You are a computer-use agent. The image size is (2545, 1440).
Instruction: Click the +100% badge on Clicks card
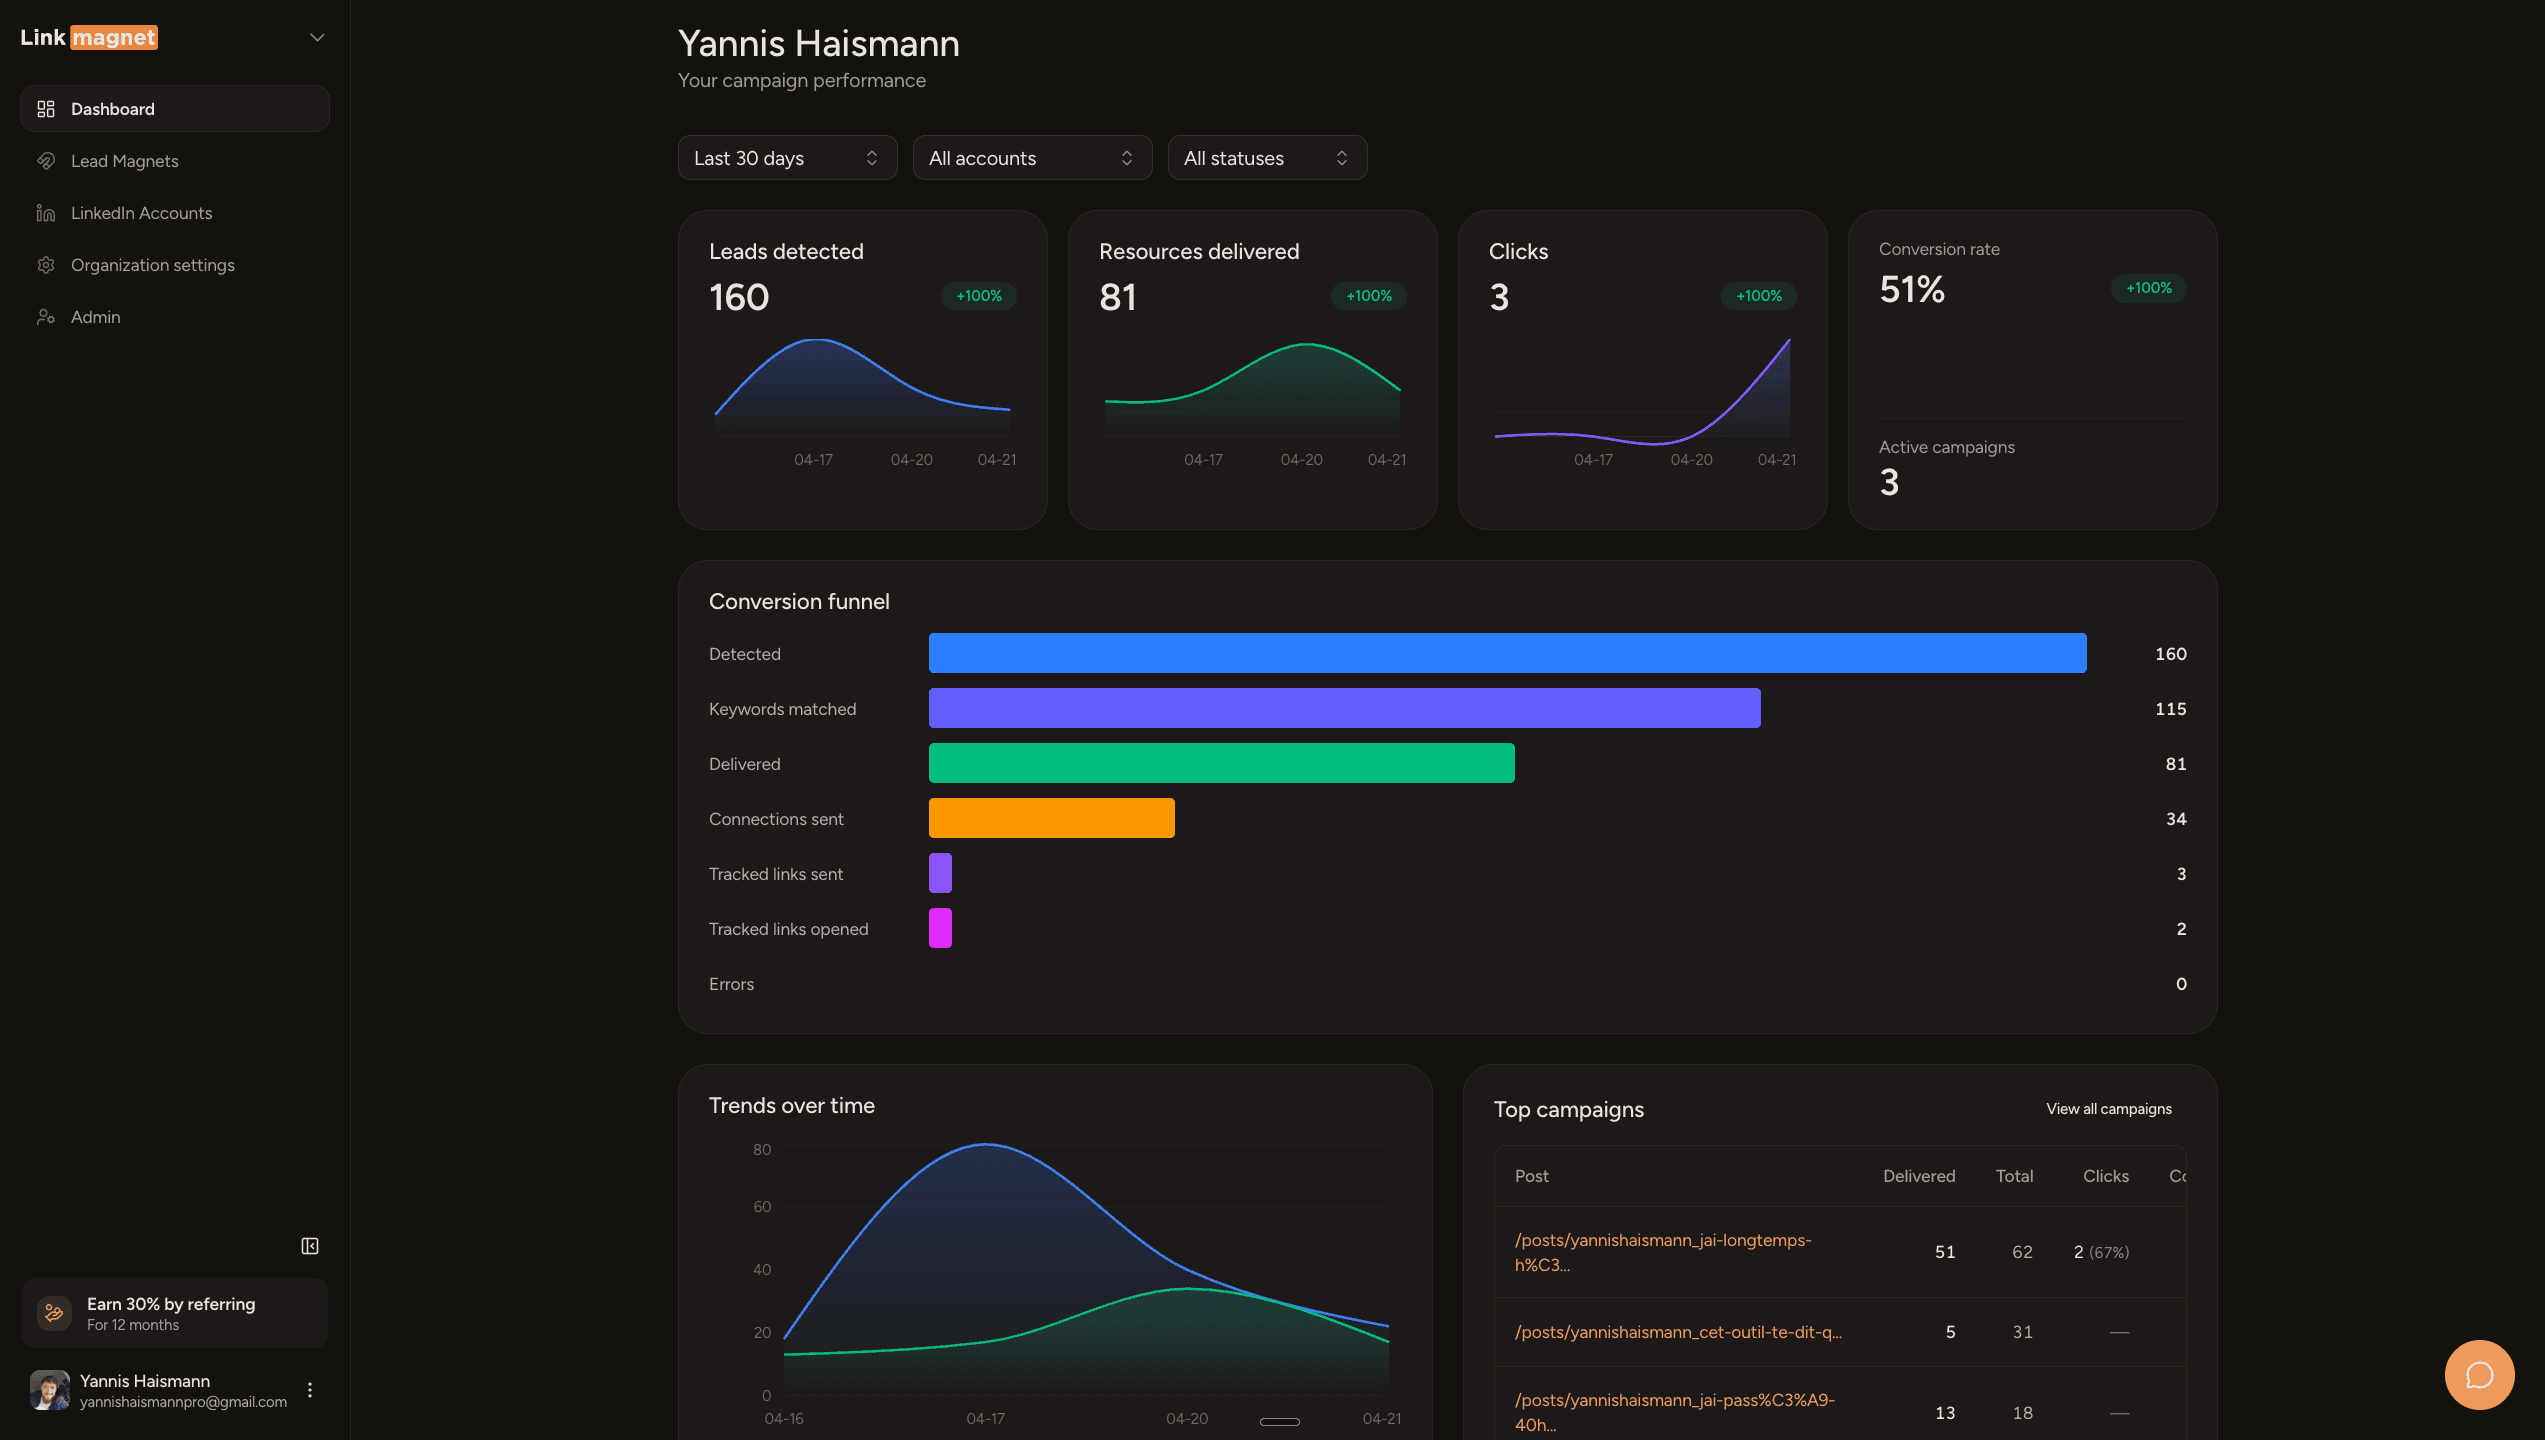[x=1759, y=296]
